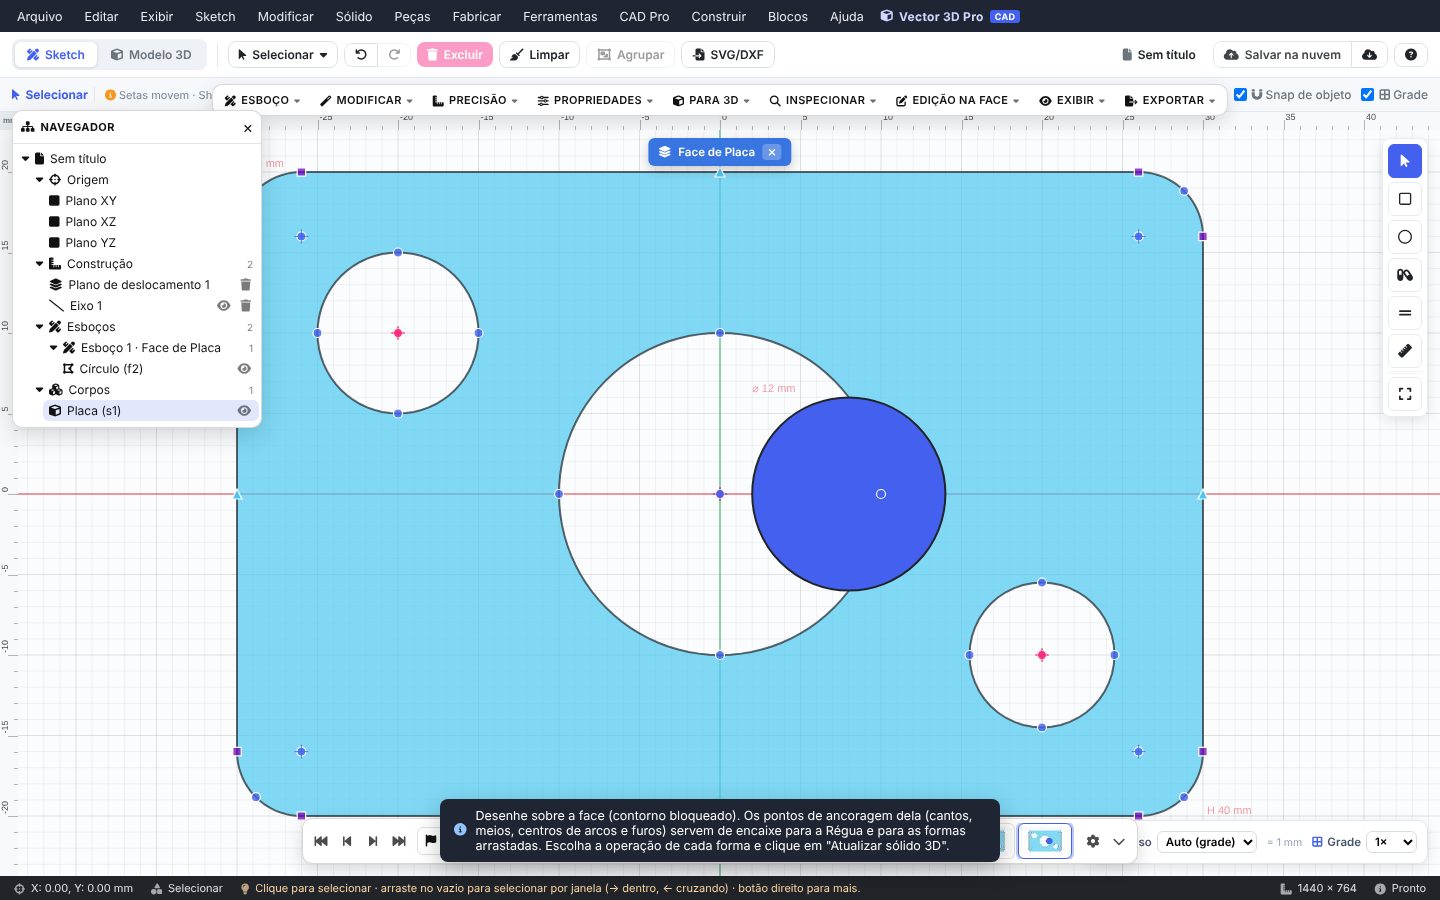Open the Auto (grade) combo box

(1208, 842)
